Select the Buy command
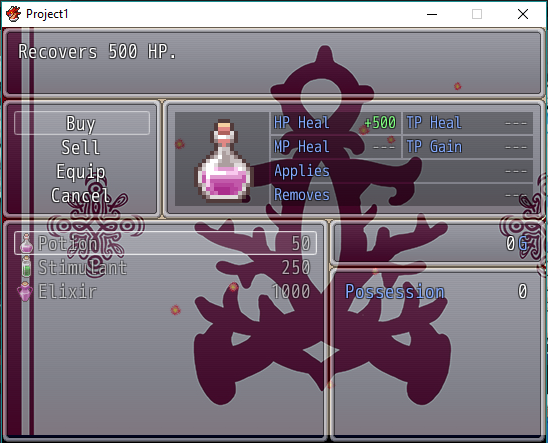The width and height of the screenshot is (548, 443). pos(82,123)
